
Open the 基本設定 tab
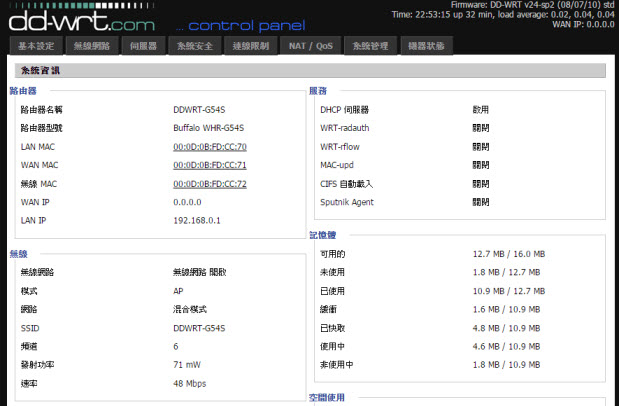click(36, 46)
